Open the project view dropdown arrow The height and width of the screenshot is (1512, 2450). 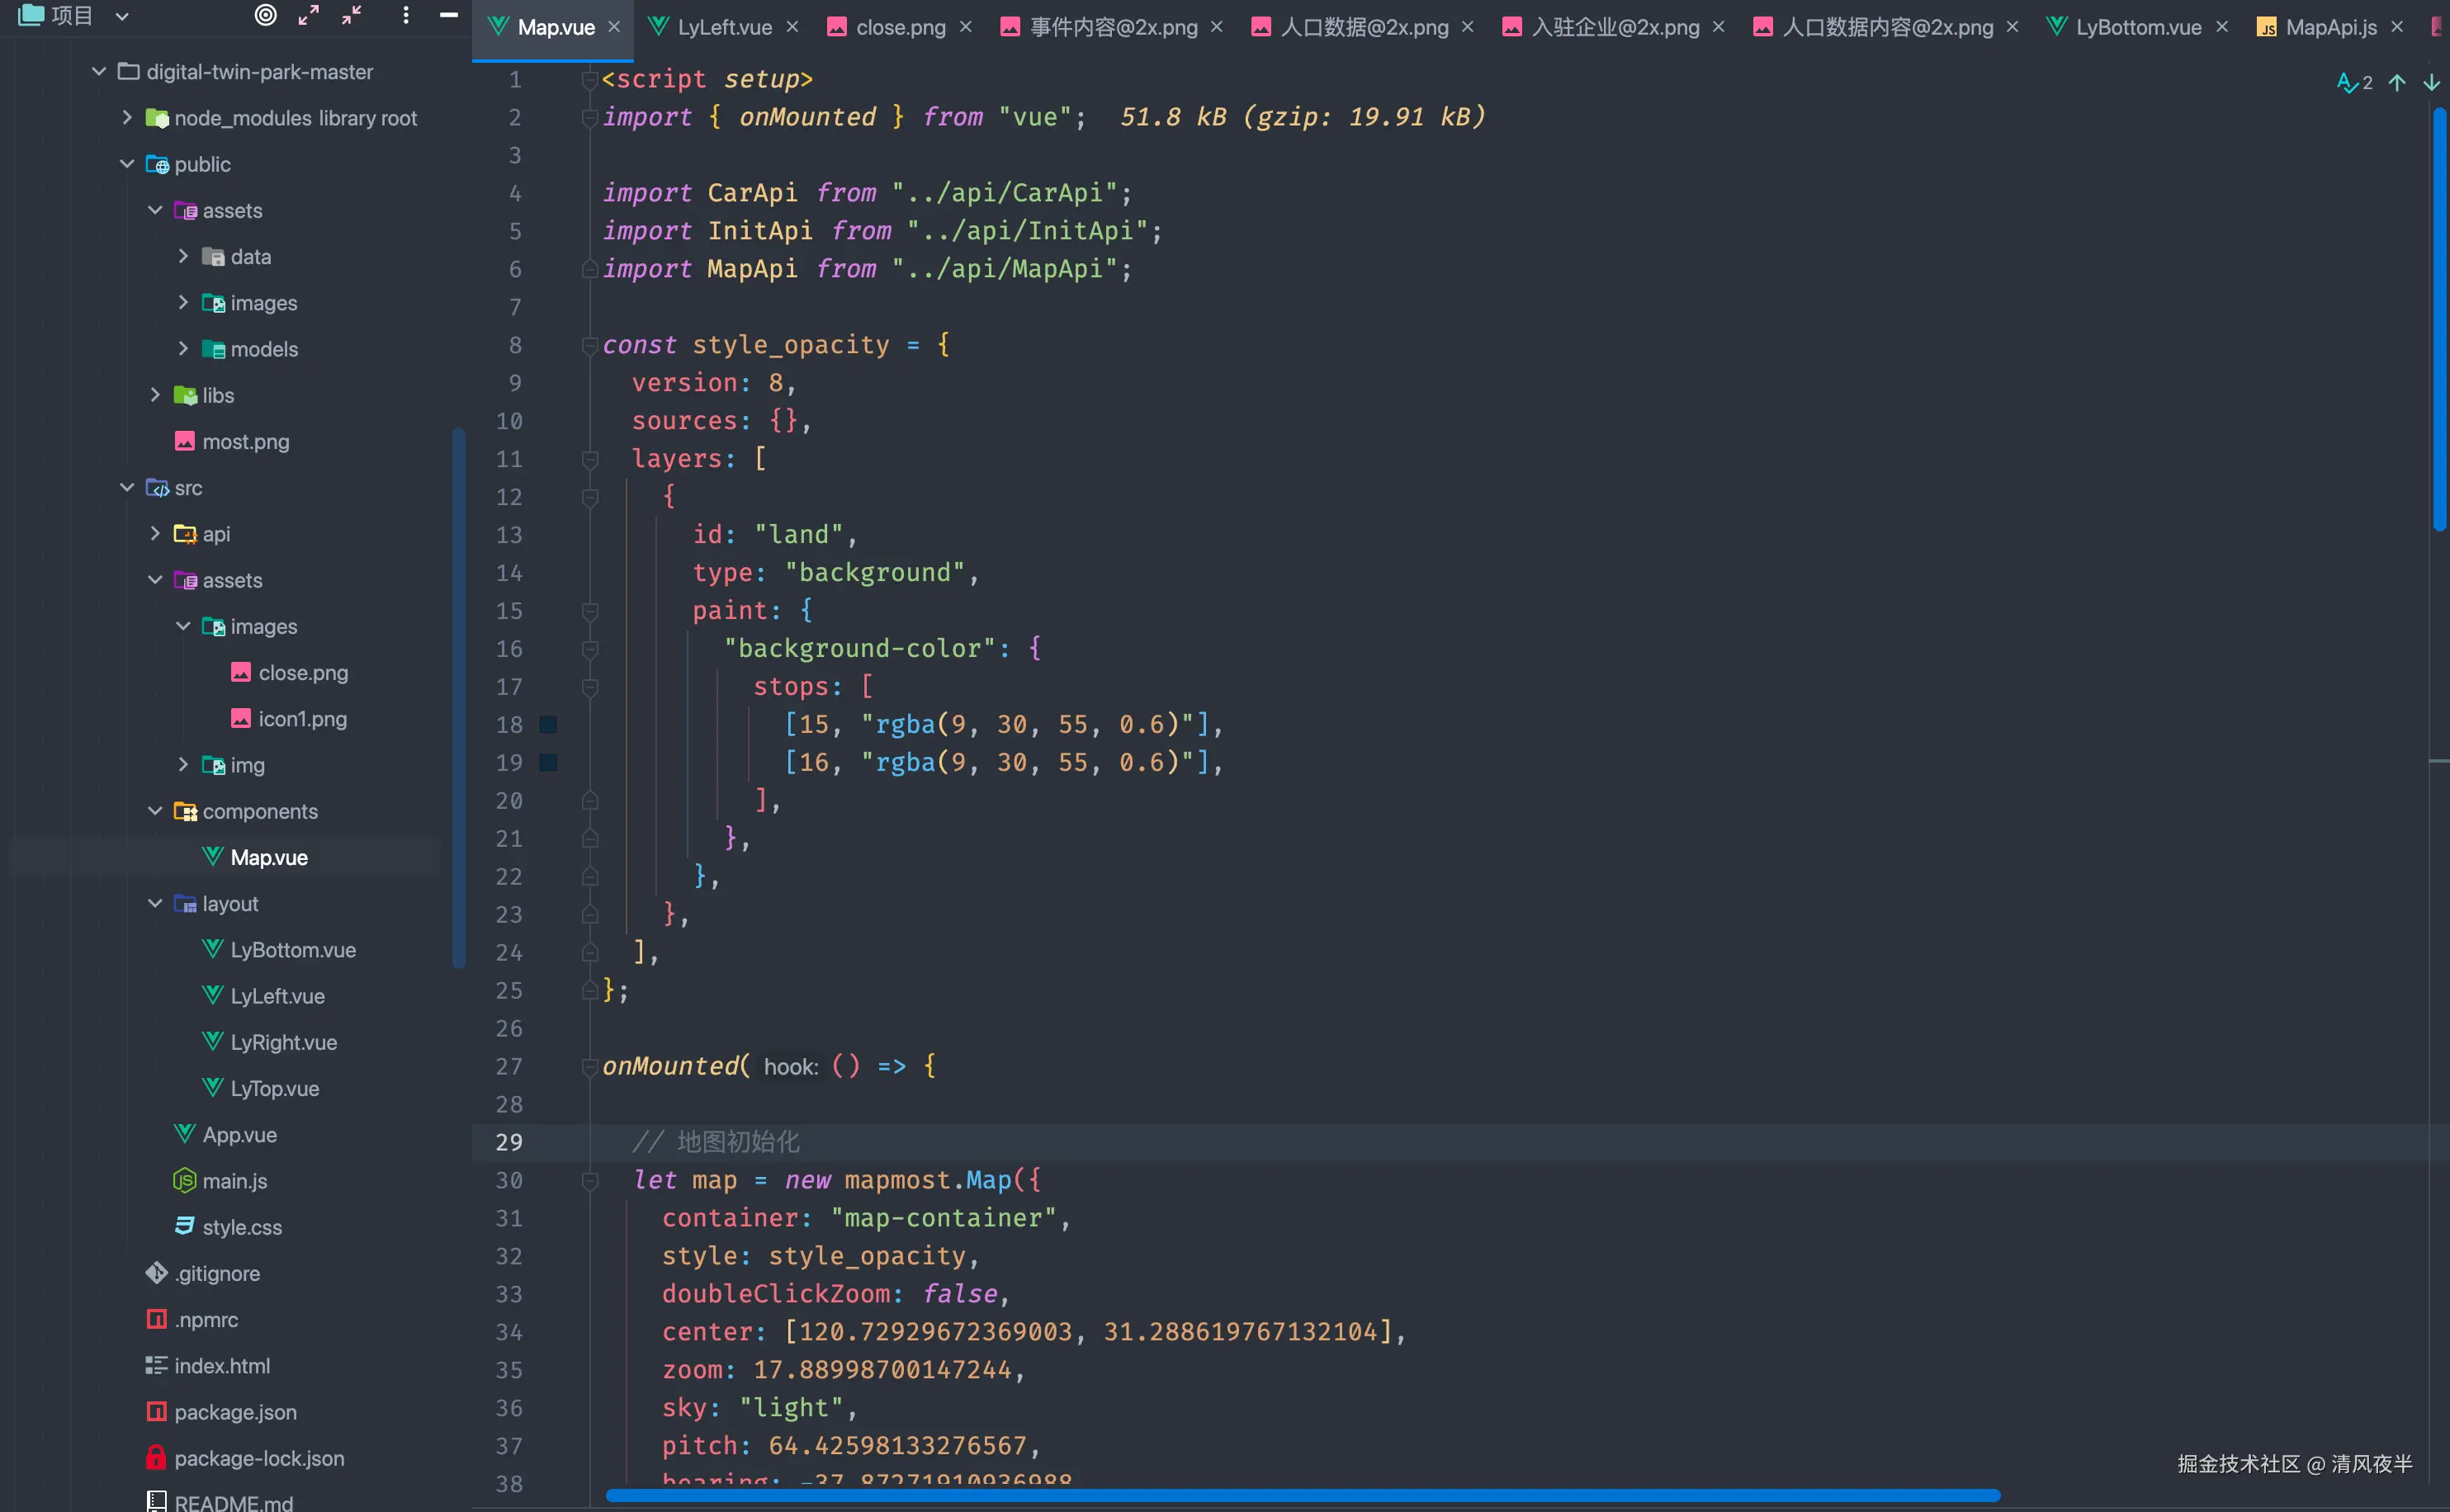(x=122, y=16)
